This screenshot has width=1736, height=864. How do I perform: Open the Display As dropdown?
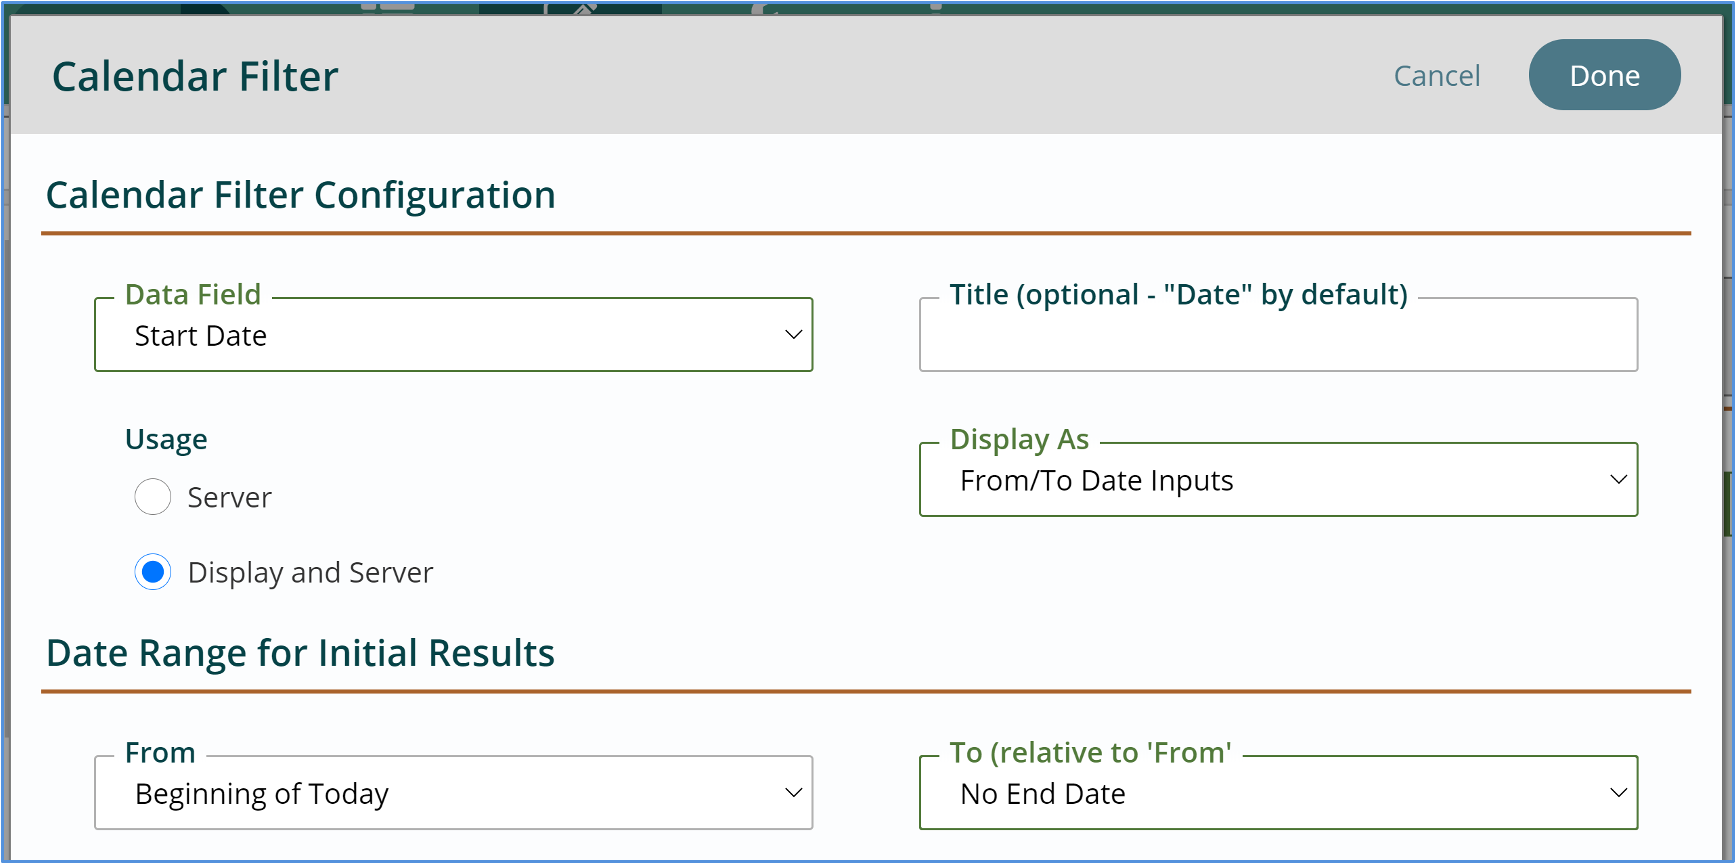coord(1278,480)
